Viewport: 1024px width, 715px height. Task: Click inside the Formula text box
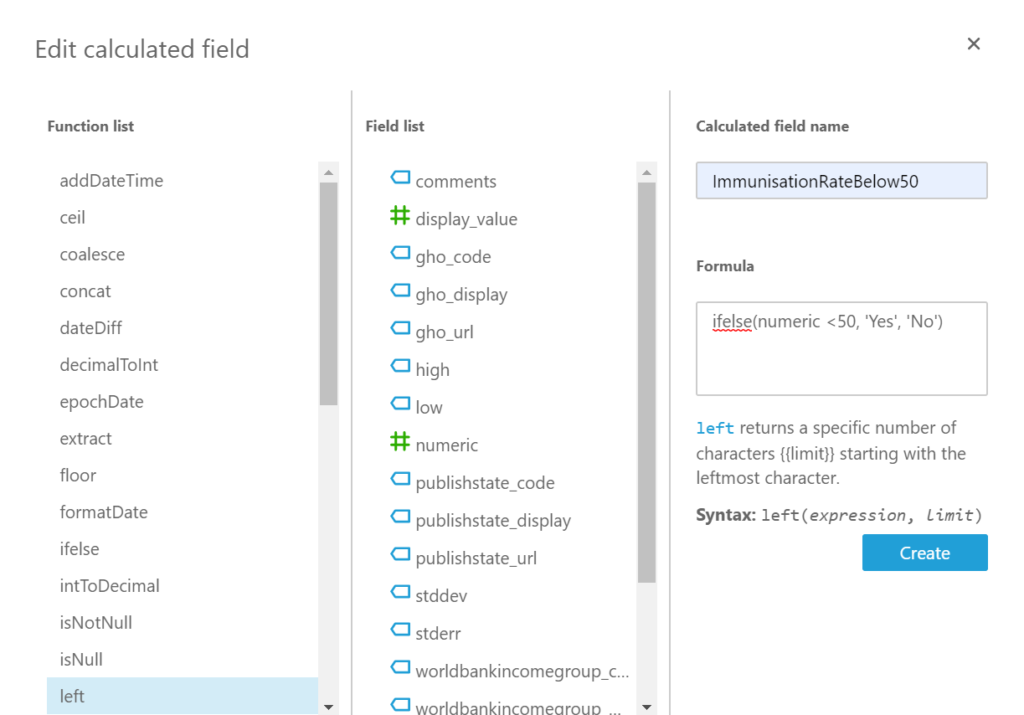pyautogui.click(x=842, y=349)
